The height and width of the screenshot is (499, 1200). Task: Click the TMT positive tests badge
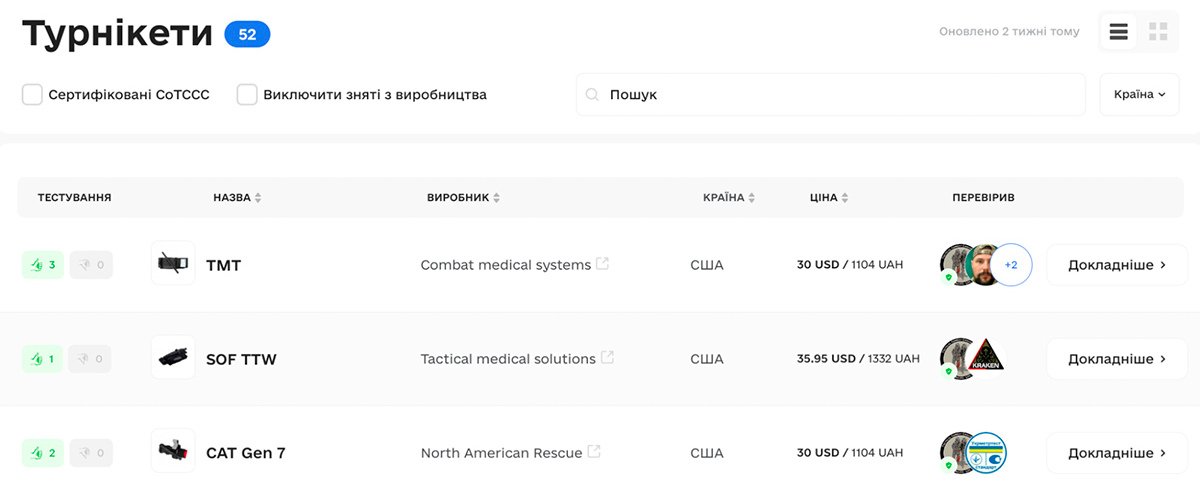[x=43, y=265]
